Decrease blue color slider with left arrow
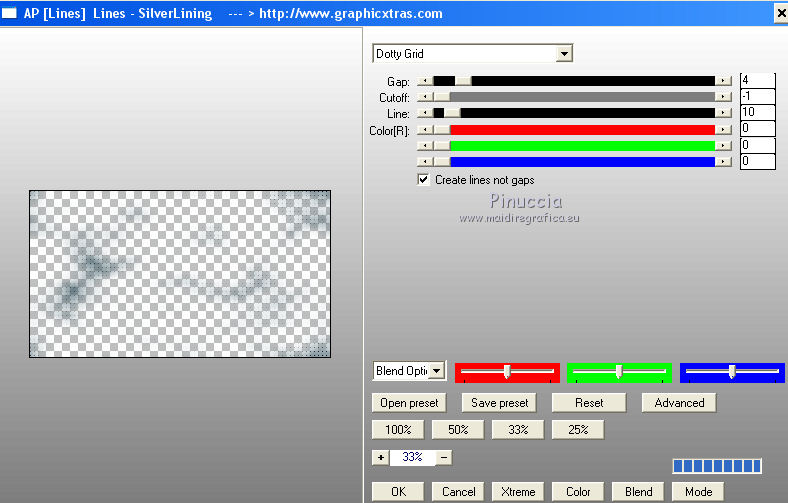The height and width of the screenshot is (503, 788). point(425,162)
